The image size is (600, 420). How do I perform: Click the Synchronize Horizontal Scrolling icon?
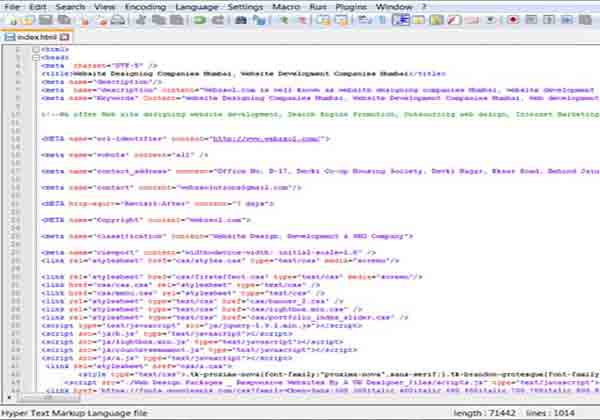tap(341, 20)
